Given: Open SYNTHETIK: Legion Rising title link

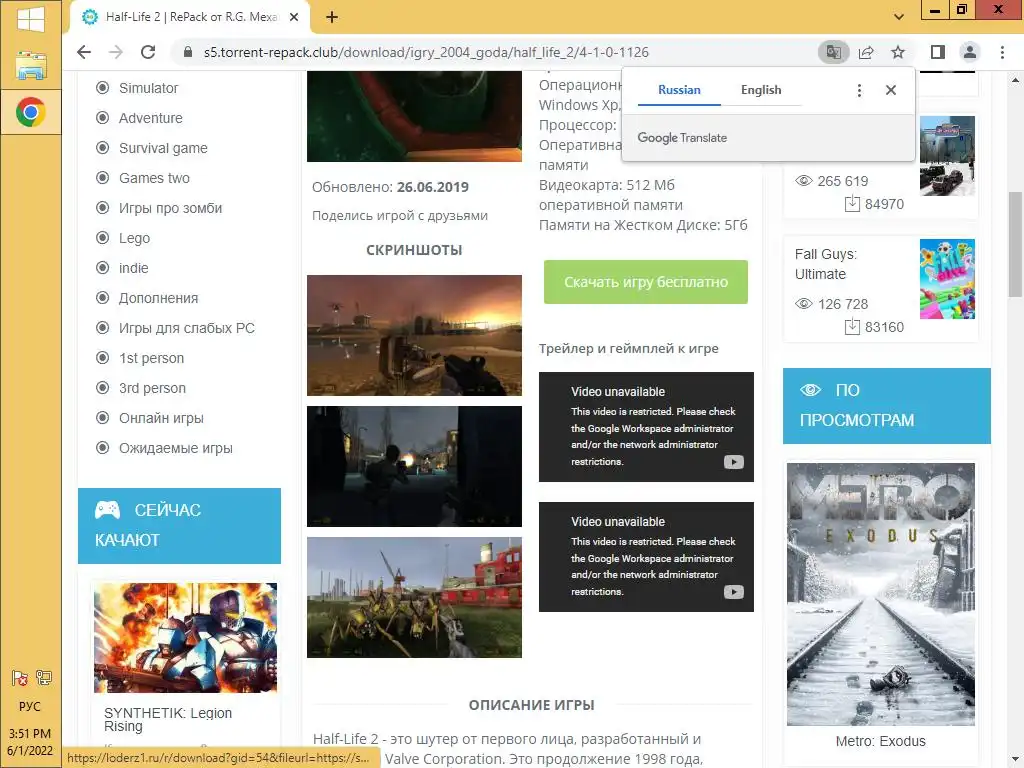Looking at the screenshot, I should point(168,720).
